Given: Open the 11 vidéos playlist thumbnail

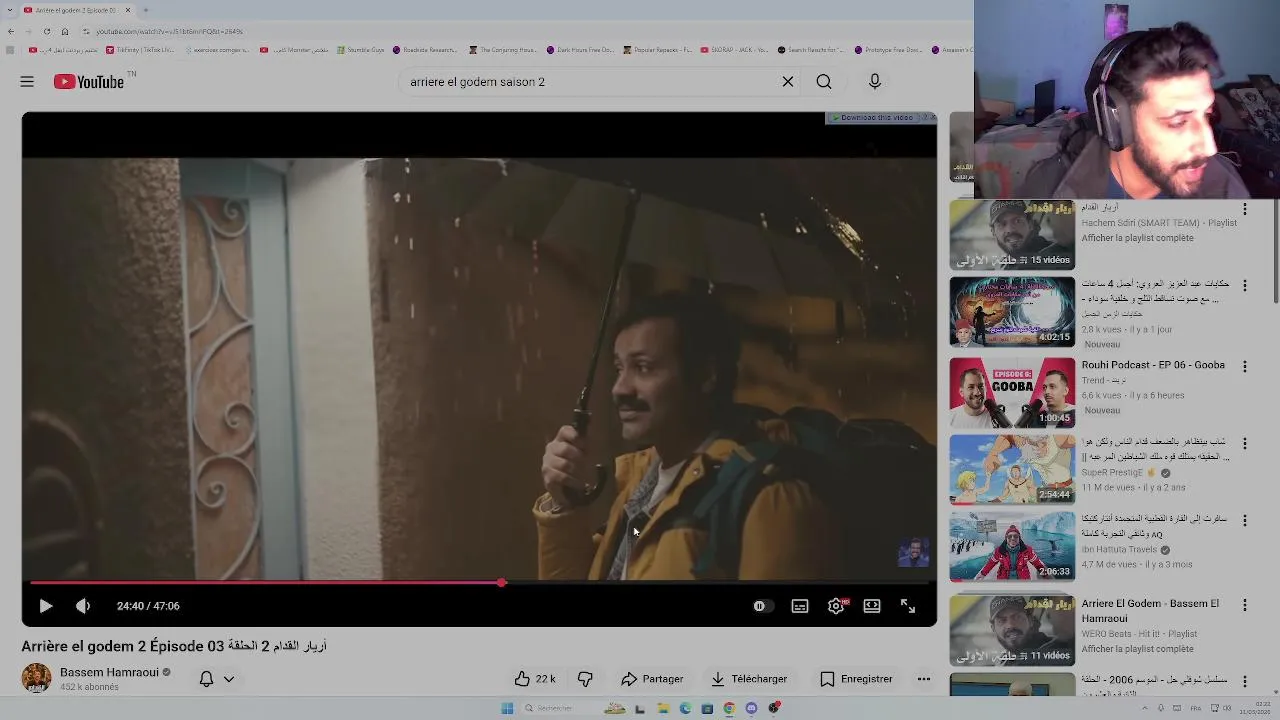Looking at the screenshot, I should pyautogui.click(x=1012, y=631).
